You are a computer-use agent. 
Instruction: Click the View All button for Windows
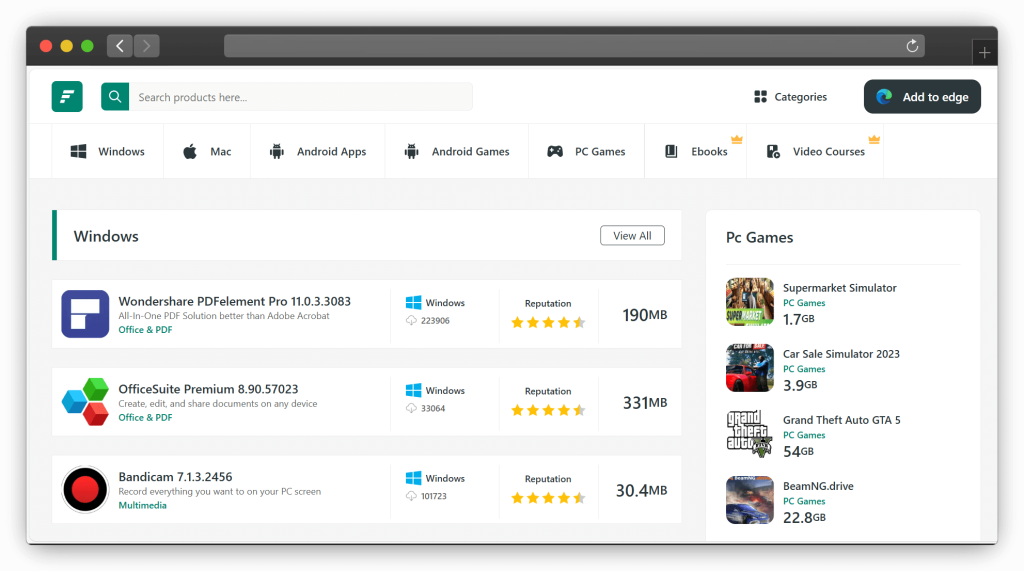pos(632,236)
